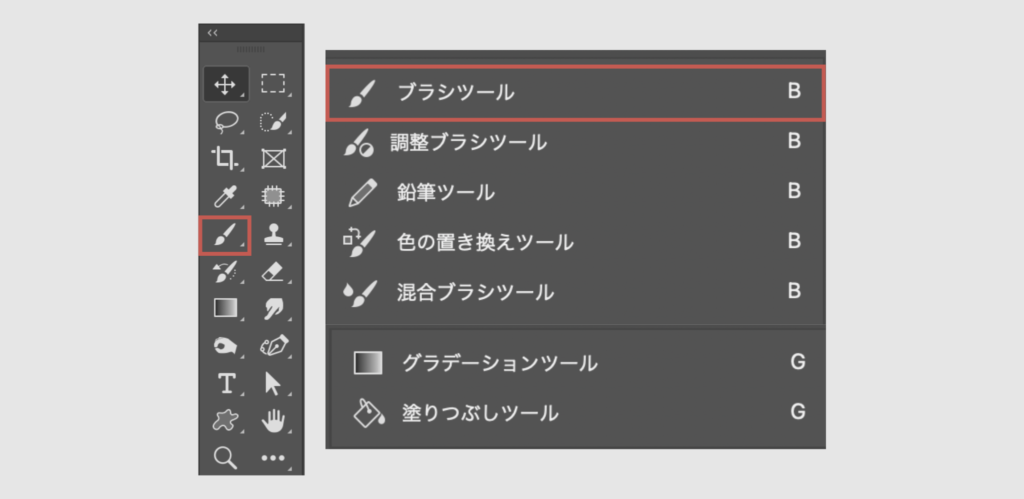Activate the Crop tool

(225, 158)
